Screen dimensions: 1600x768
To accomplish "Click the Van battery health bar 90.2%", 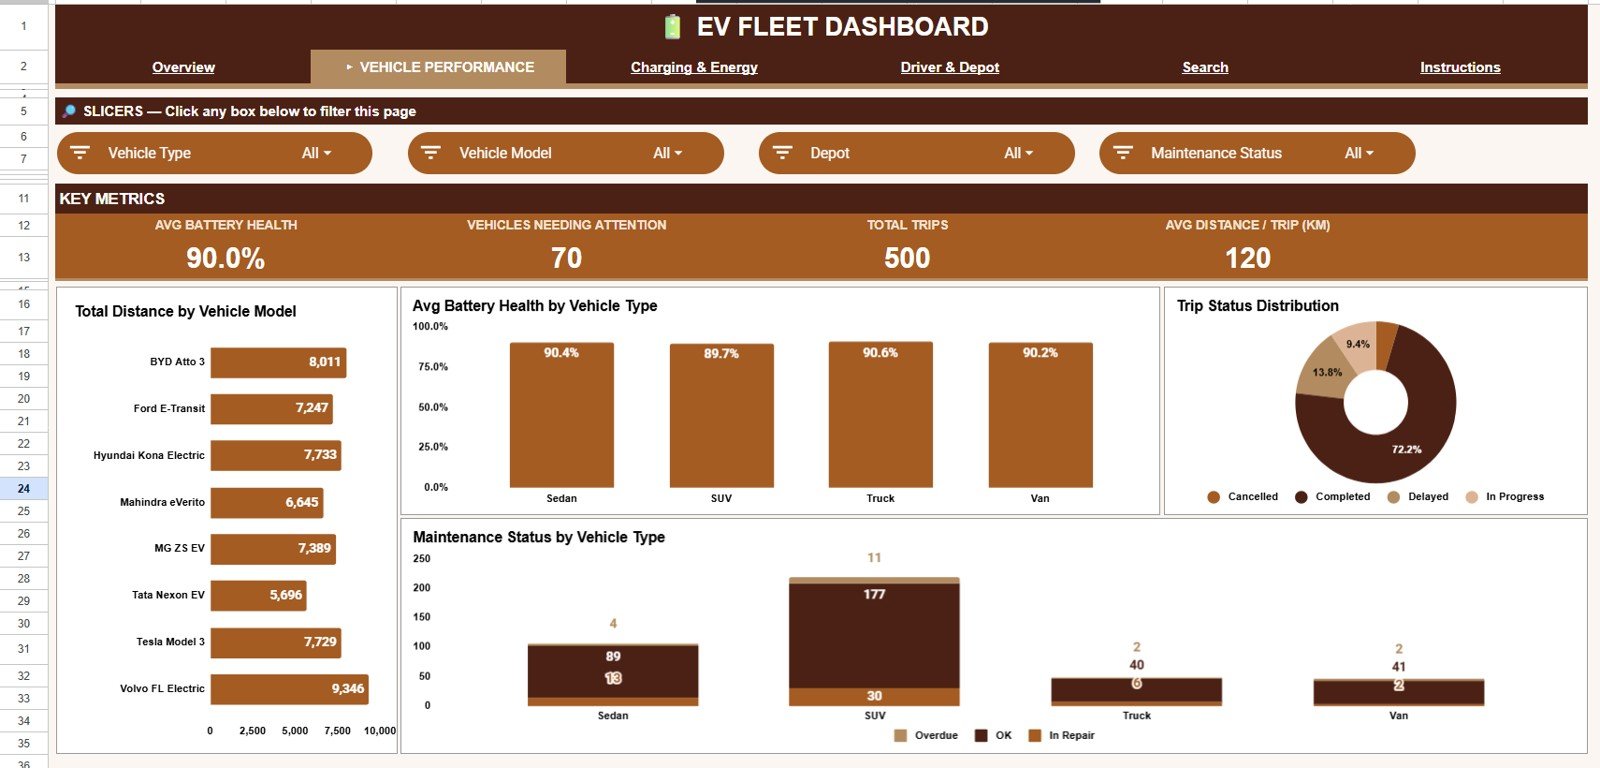I will 1040,415.
